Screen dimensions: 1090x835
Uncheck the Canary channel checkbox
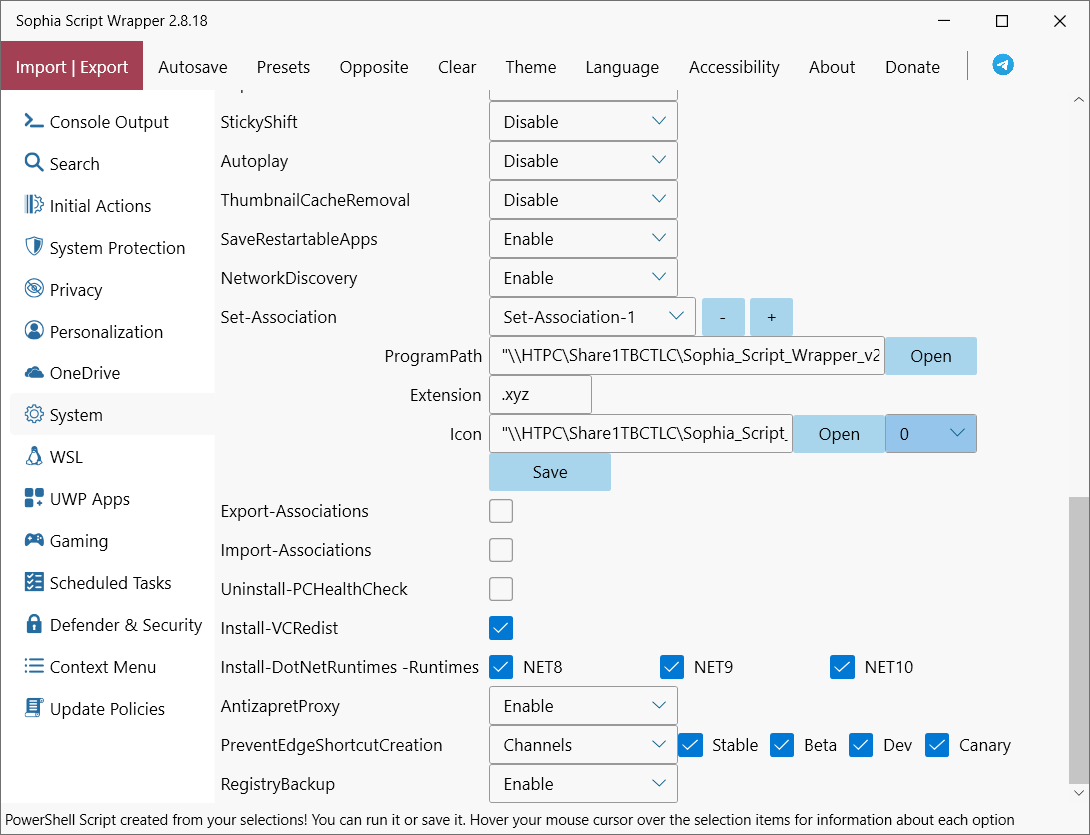click(x=937, y=745)
